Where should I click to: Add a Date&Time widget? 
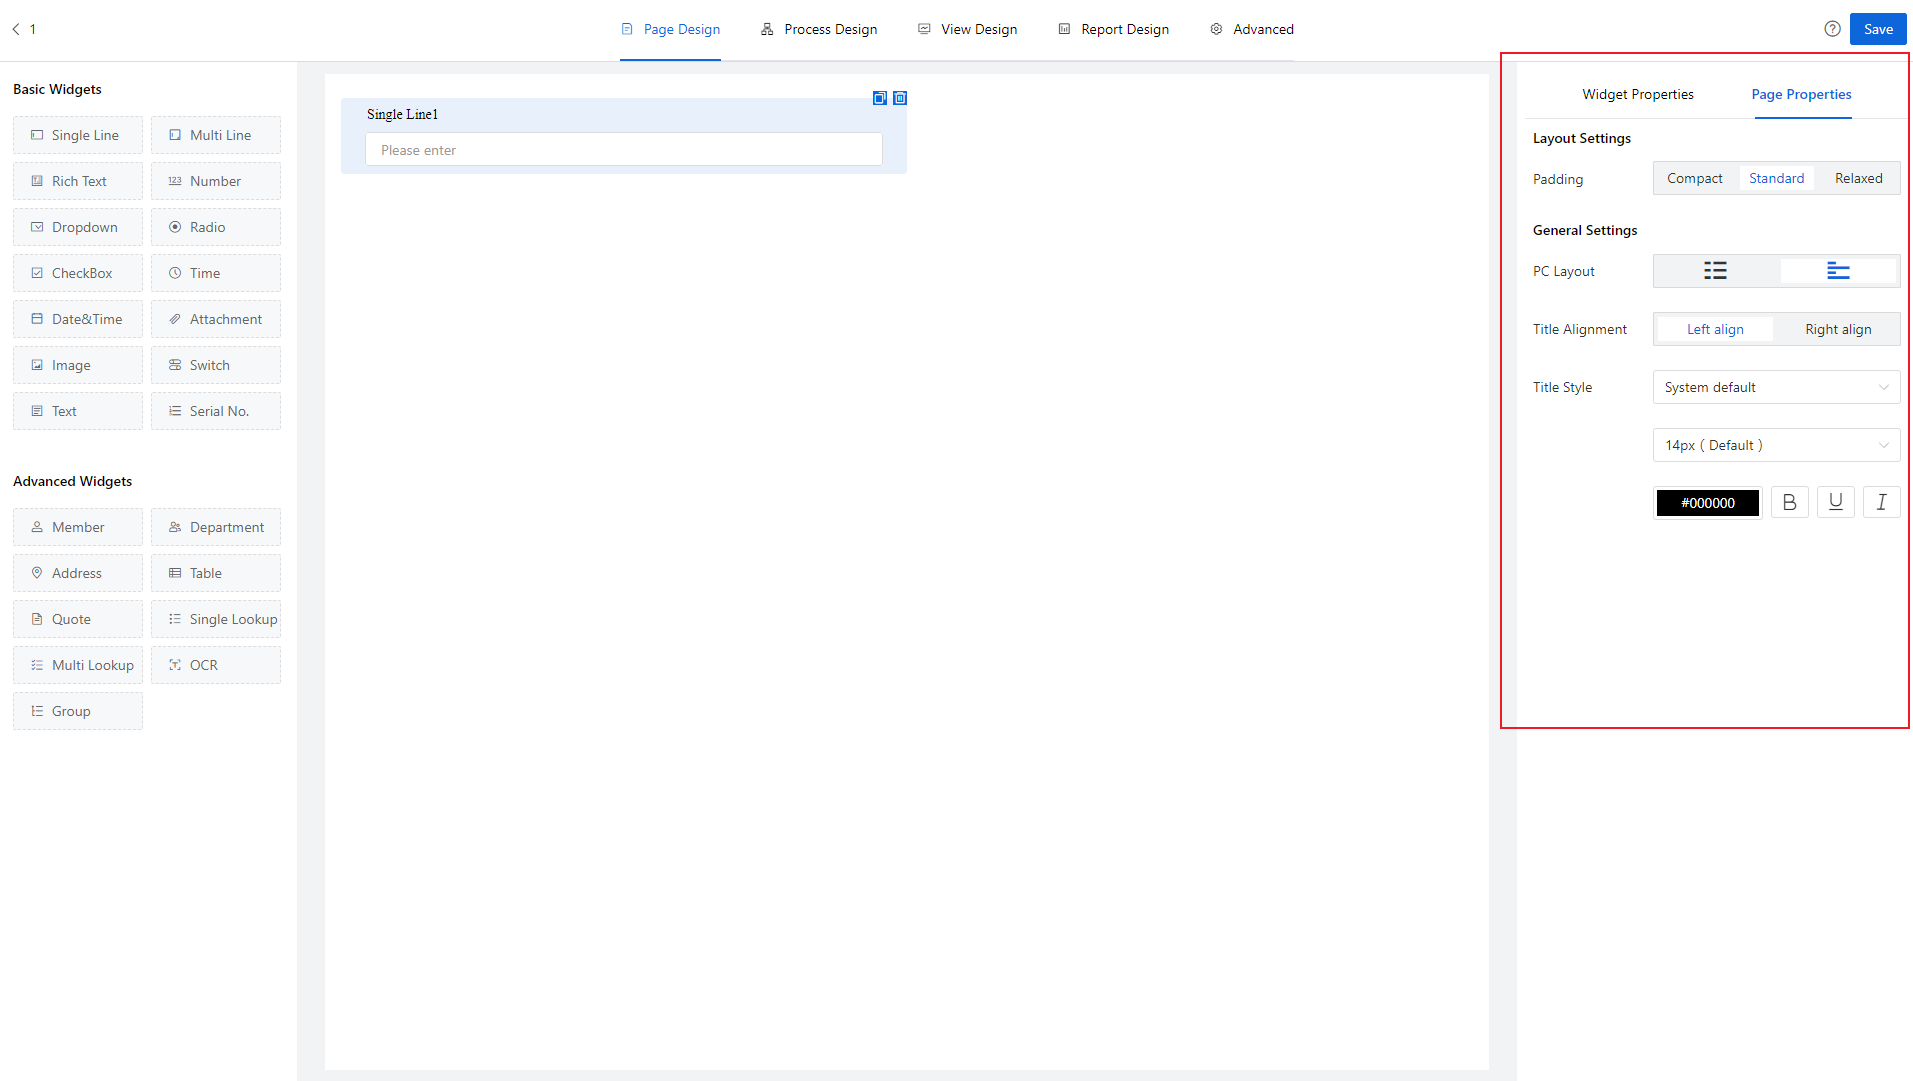[x=78, y=319]
